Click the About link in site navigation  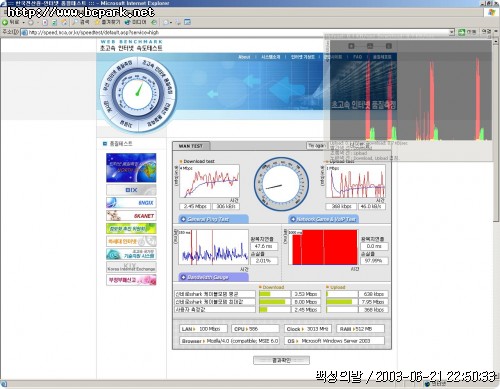244,57
